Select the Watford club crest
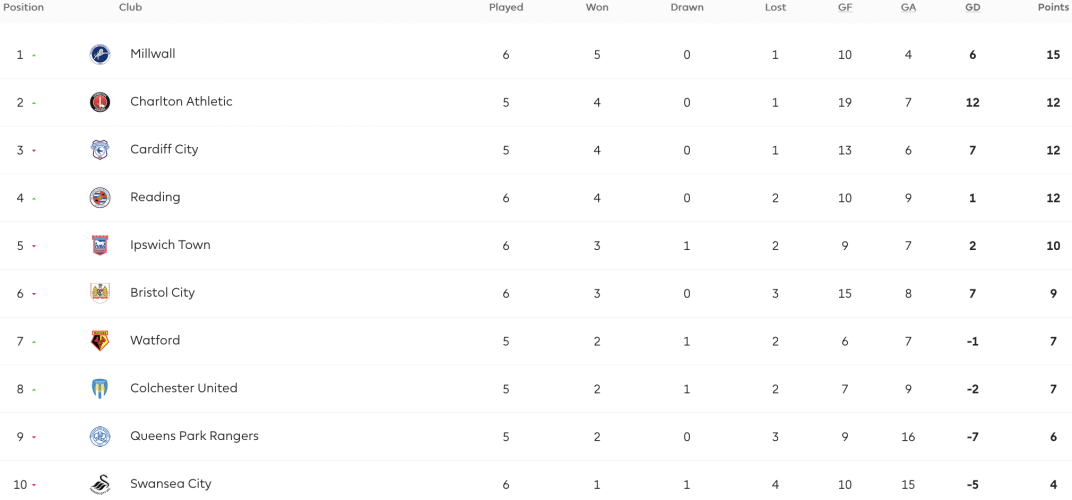Screen dimensions: 1072x500 coord(100,341)
